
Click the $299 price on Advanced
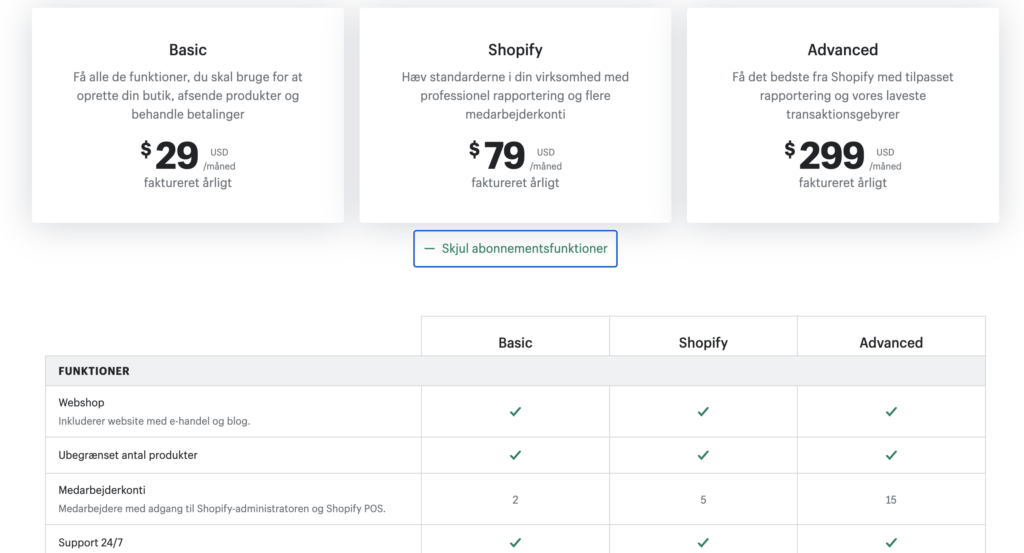824,155
